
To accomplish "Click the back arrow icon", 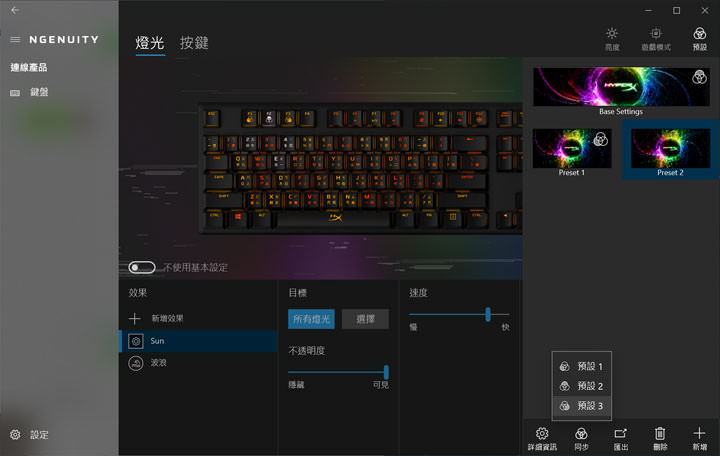I will (x=15, y=10).
